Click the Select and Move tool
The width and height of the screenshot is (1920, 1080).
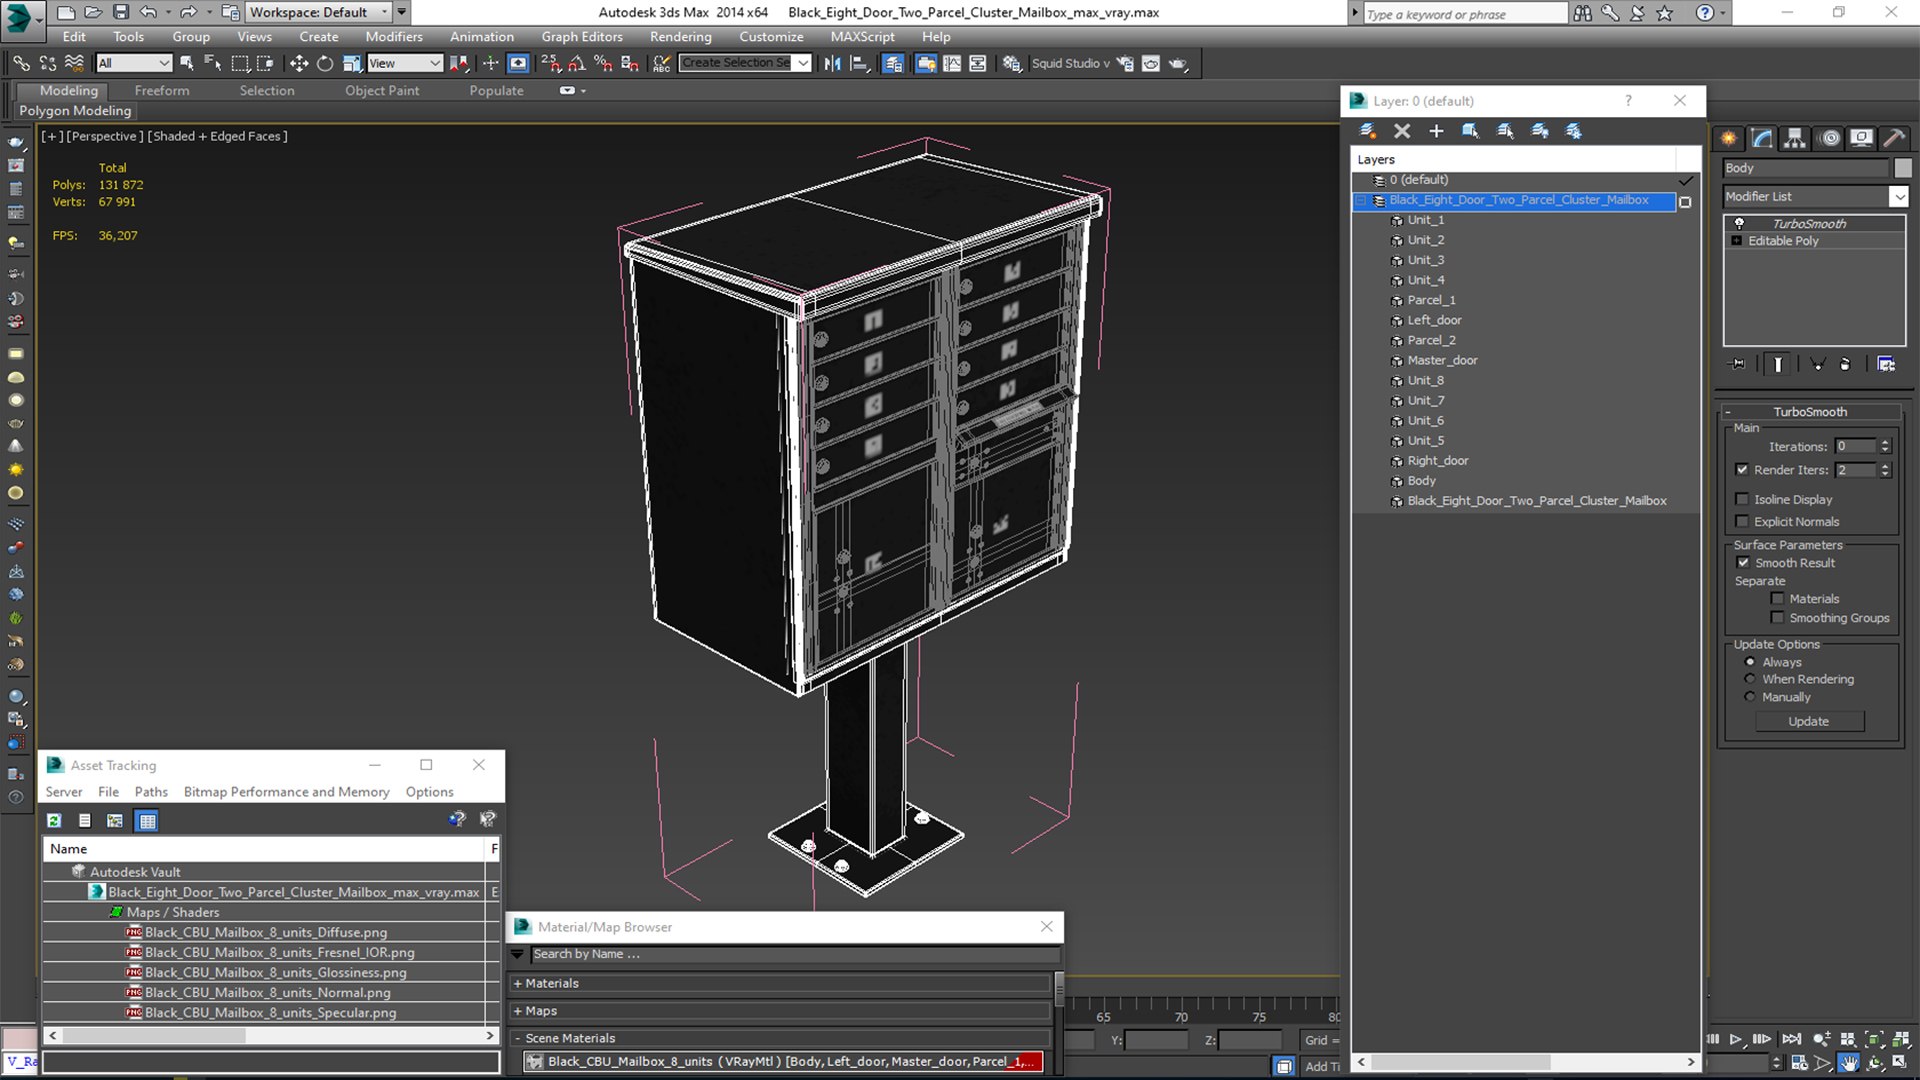[298, 63]
